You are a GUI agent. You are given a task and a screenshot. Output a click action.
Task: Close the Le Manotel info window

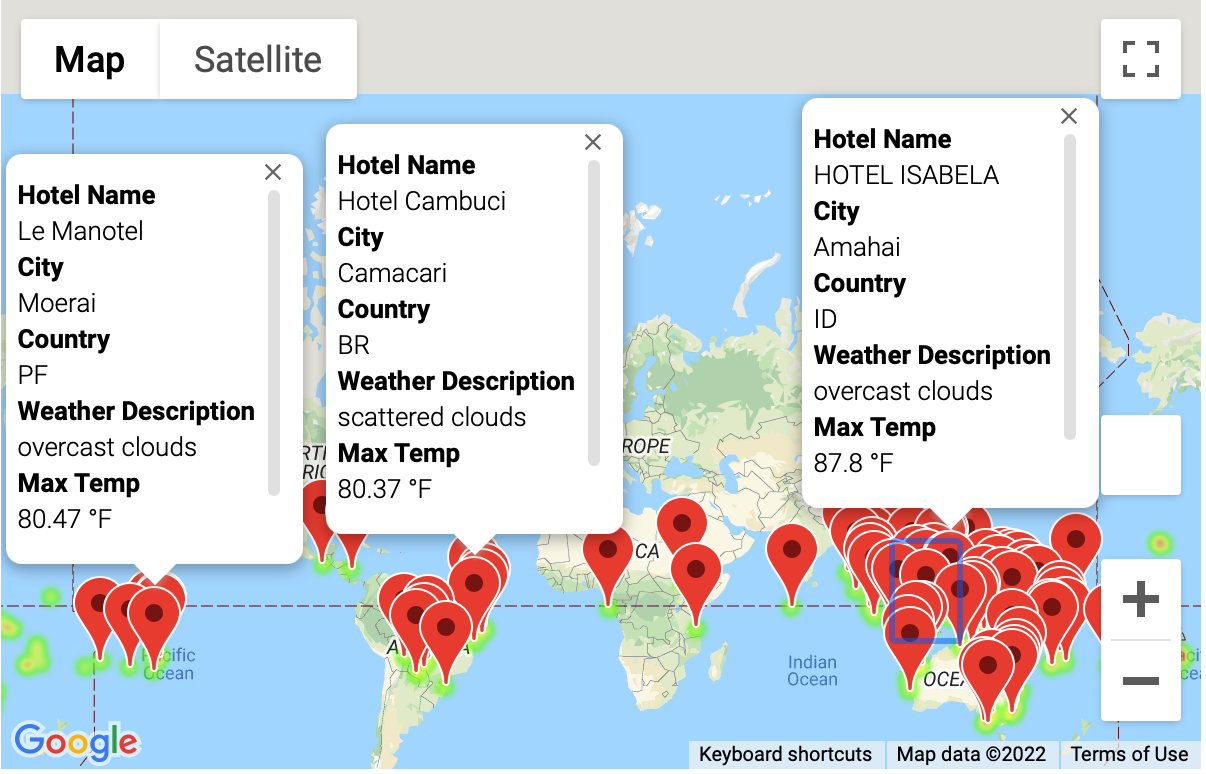pos(272,172)
